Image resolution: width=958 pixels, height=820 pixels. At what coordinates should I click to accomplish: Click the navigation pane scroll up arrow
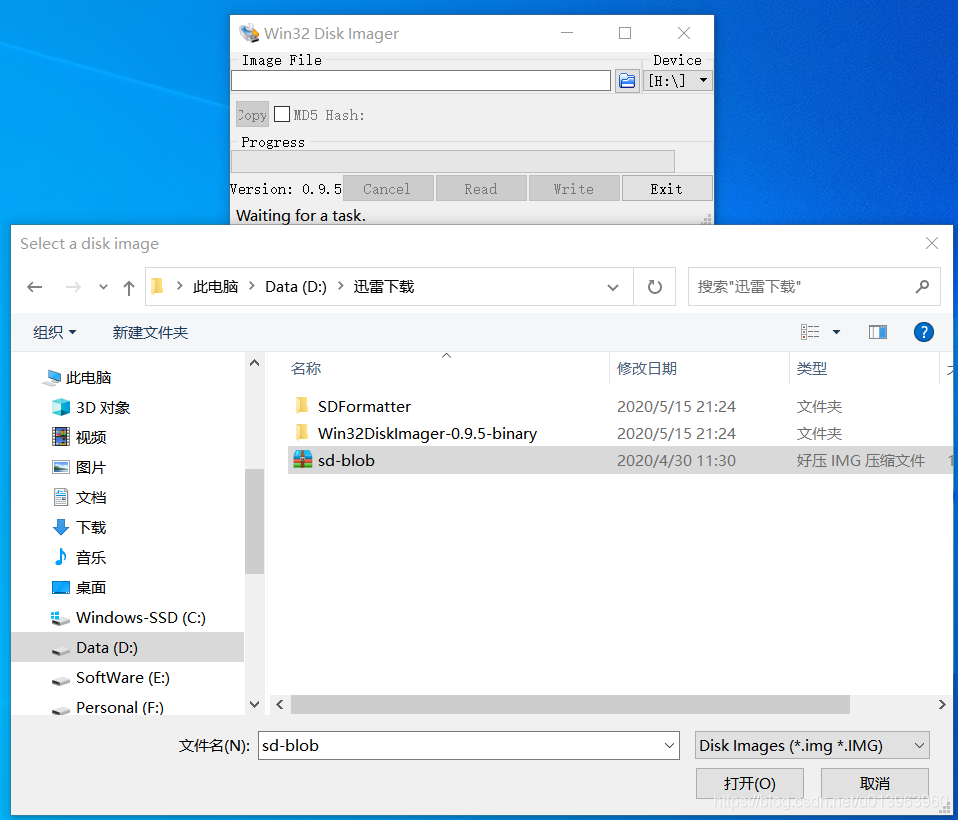pyautogui.click(x=254, y=363)
